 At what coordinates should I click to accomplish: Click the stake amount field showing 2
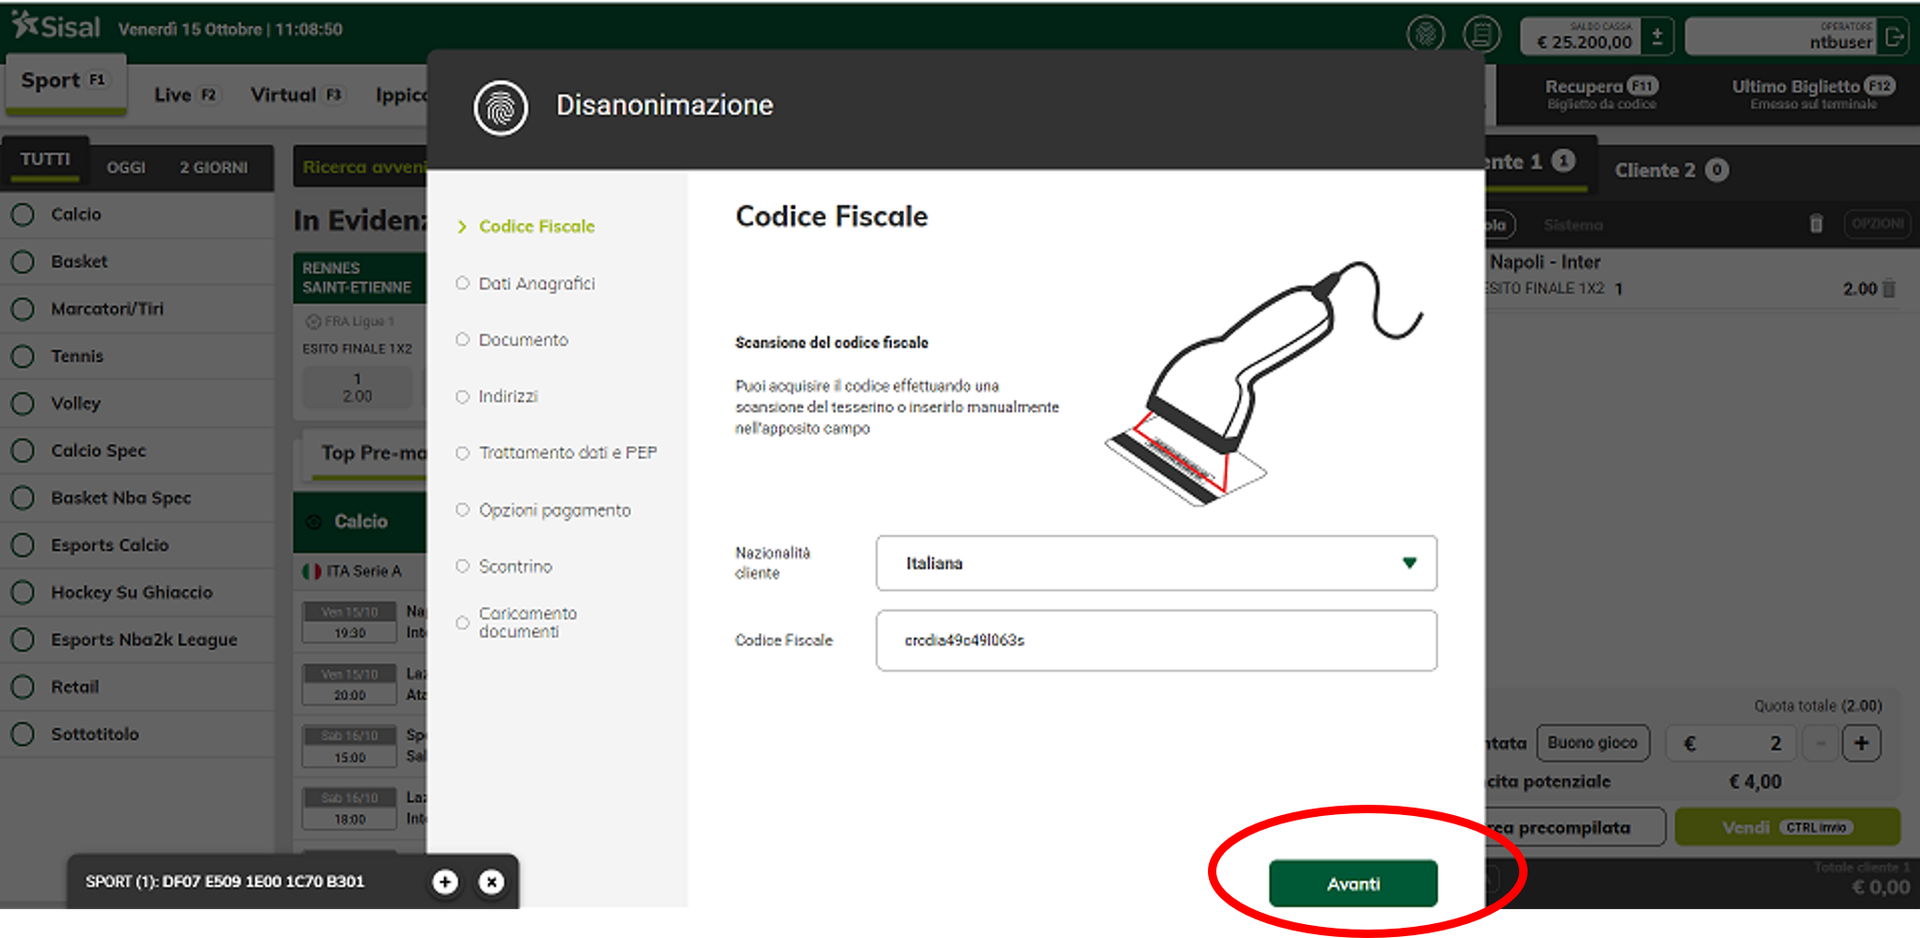[1732, 743]
